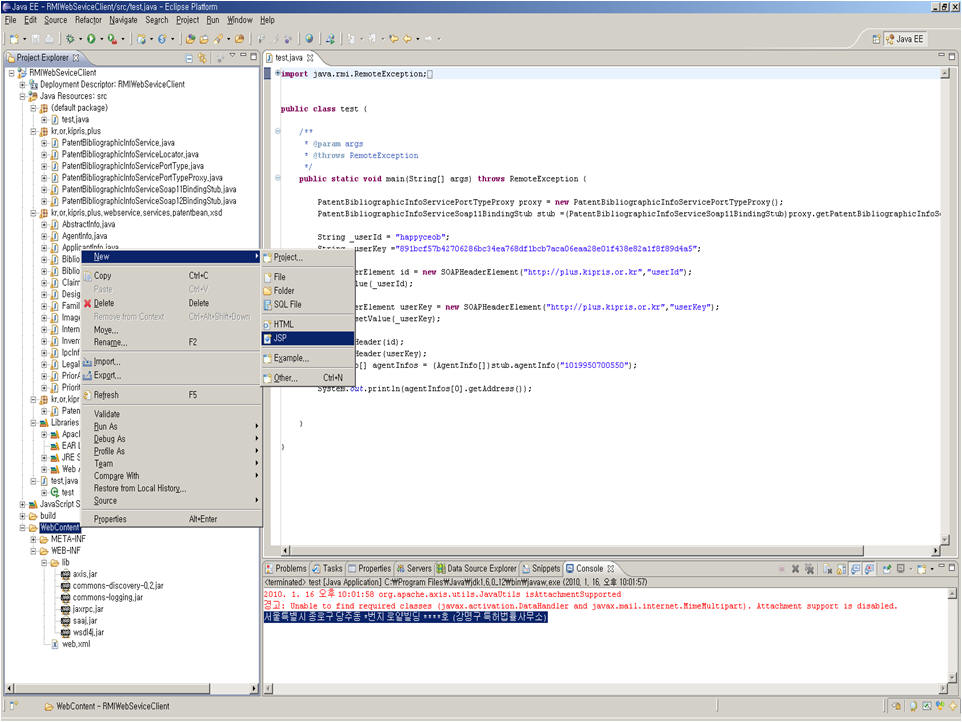
Task: Open the Refactor menu in menu bar
Action: click(87, 20)
